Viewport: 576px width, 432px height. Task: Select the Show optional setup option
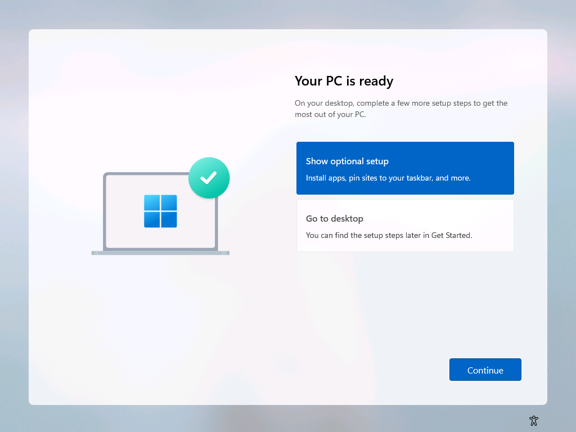[x=405, y=168]
